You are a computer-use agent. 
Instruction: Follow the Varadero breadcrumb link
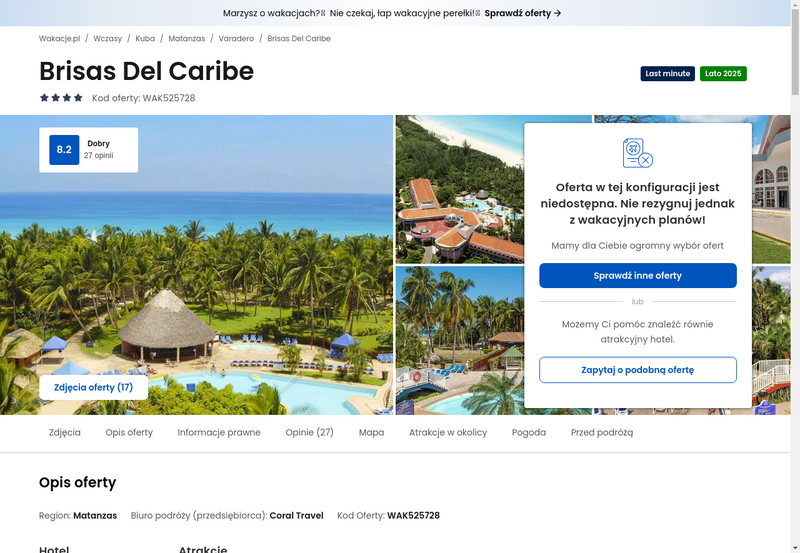point(236,39)
